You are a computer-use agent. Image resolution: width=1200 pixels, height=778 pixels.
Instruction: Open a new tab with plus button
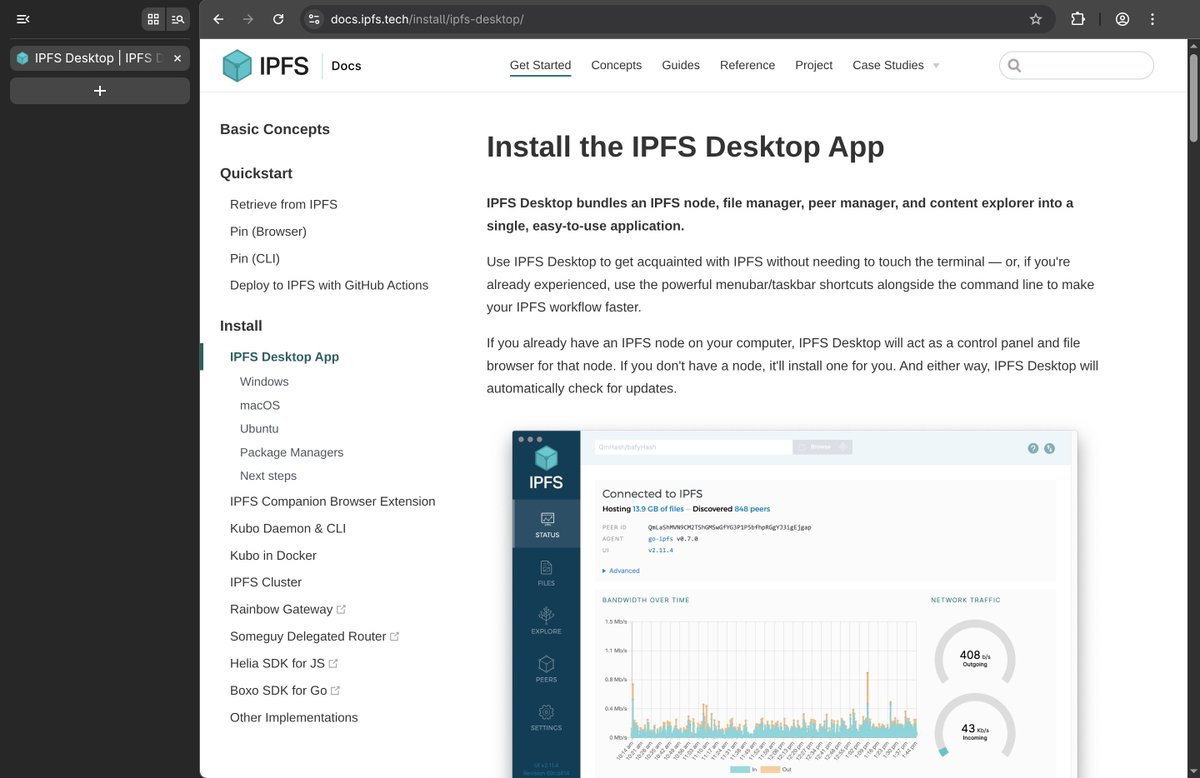100,91
